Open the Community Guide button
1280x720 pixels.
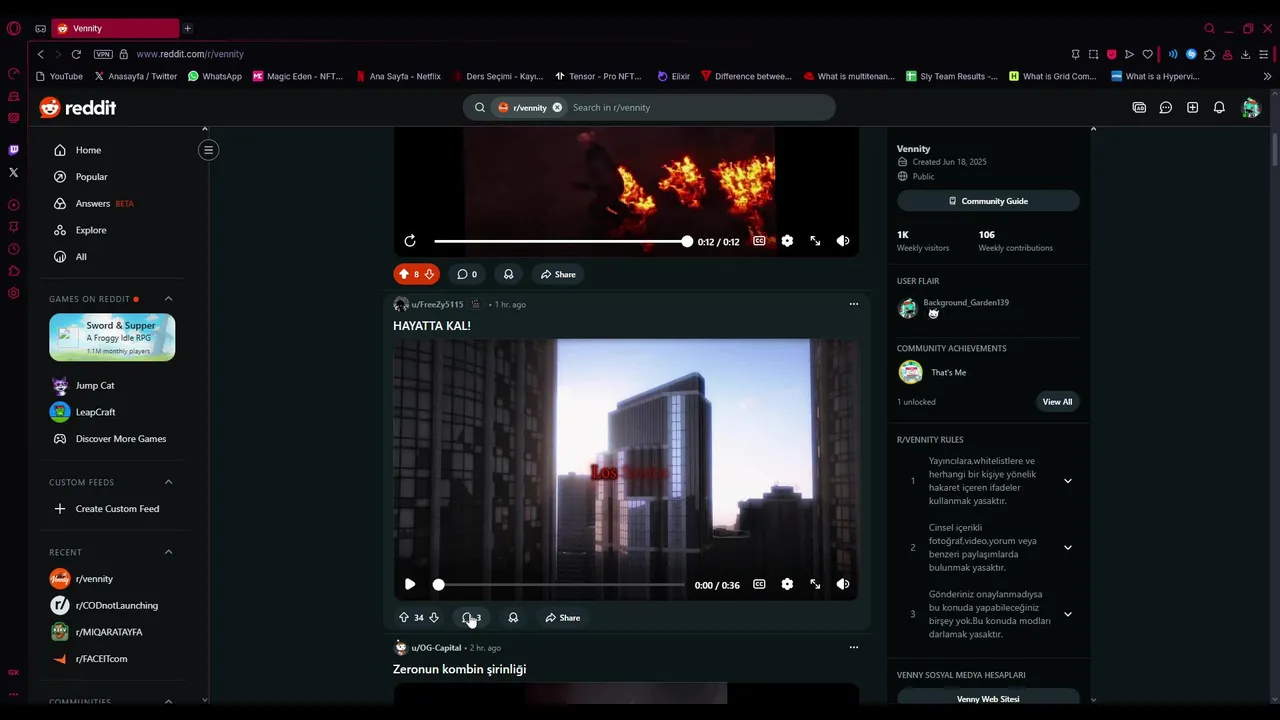click(988, 201)
